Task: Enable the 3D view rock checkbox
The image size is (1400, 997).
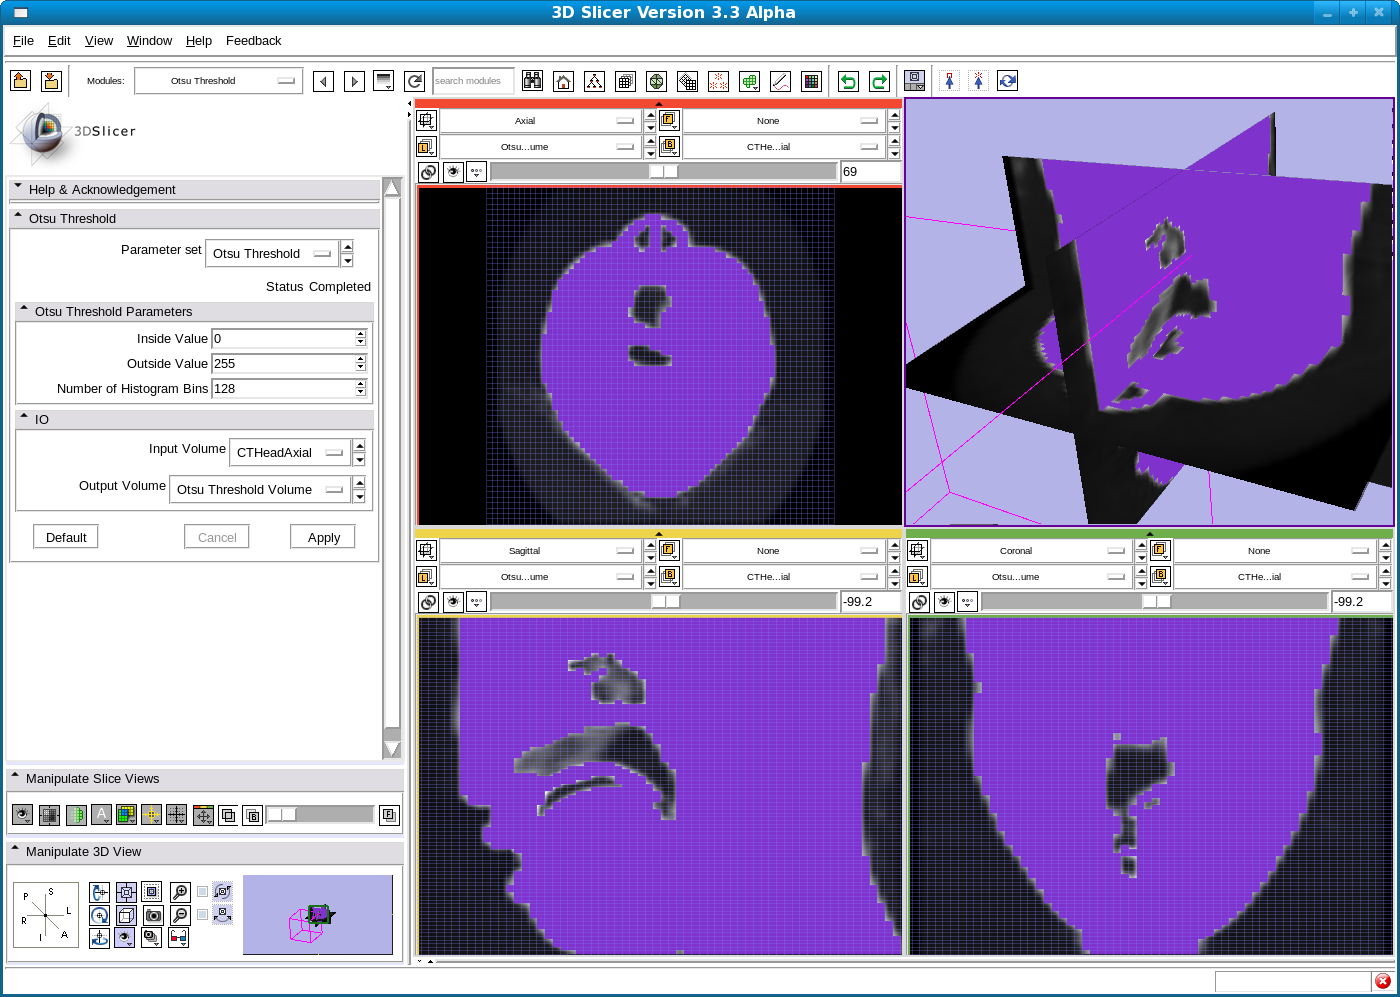Action: pos(203,914)
